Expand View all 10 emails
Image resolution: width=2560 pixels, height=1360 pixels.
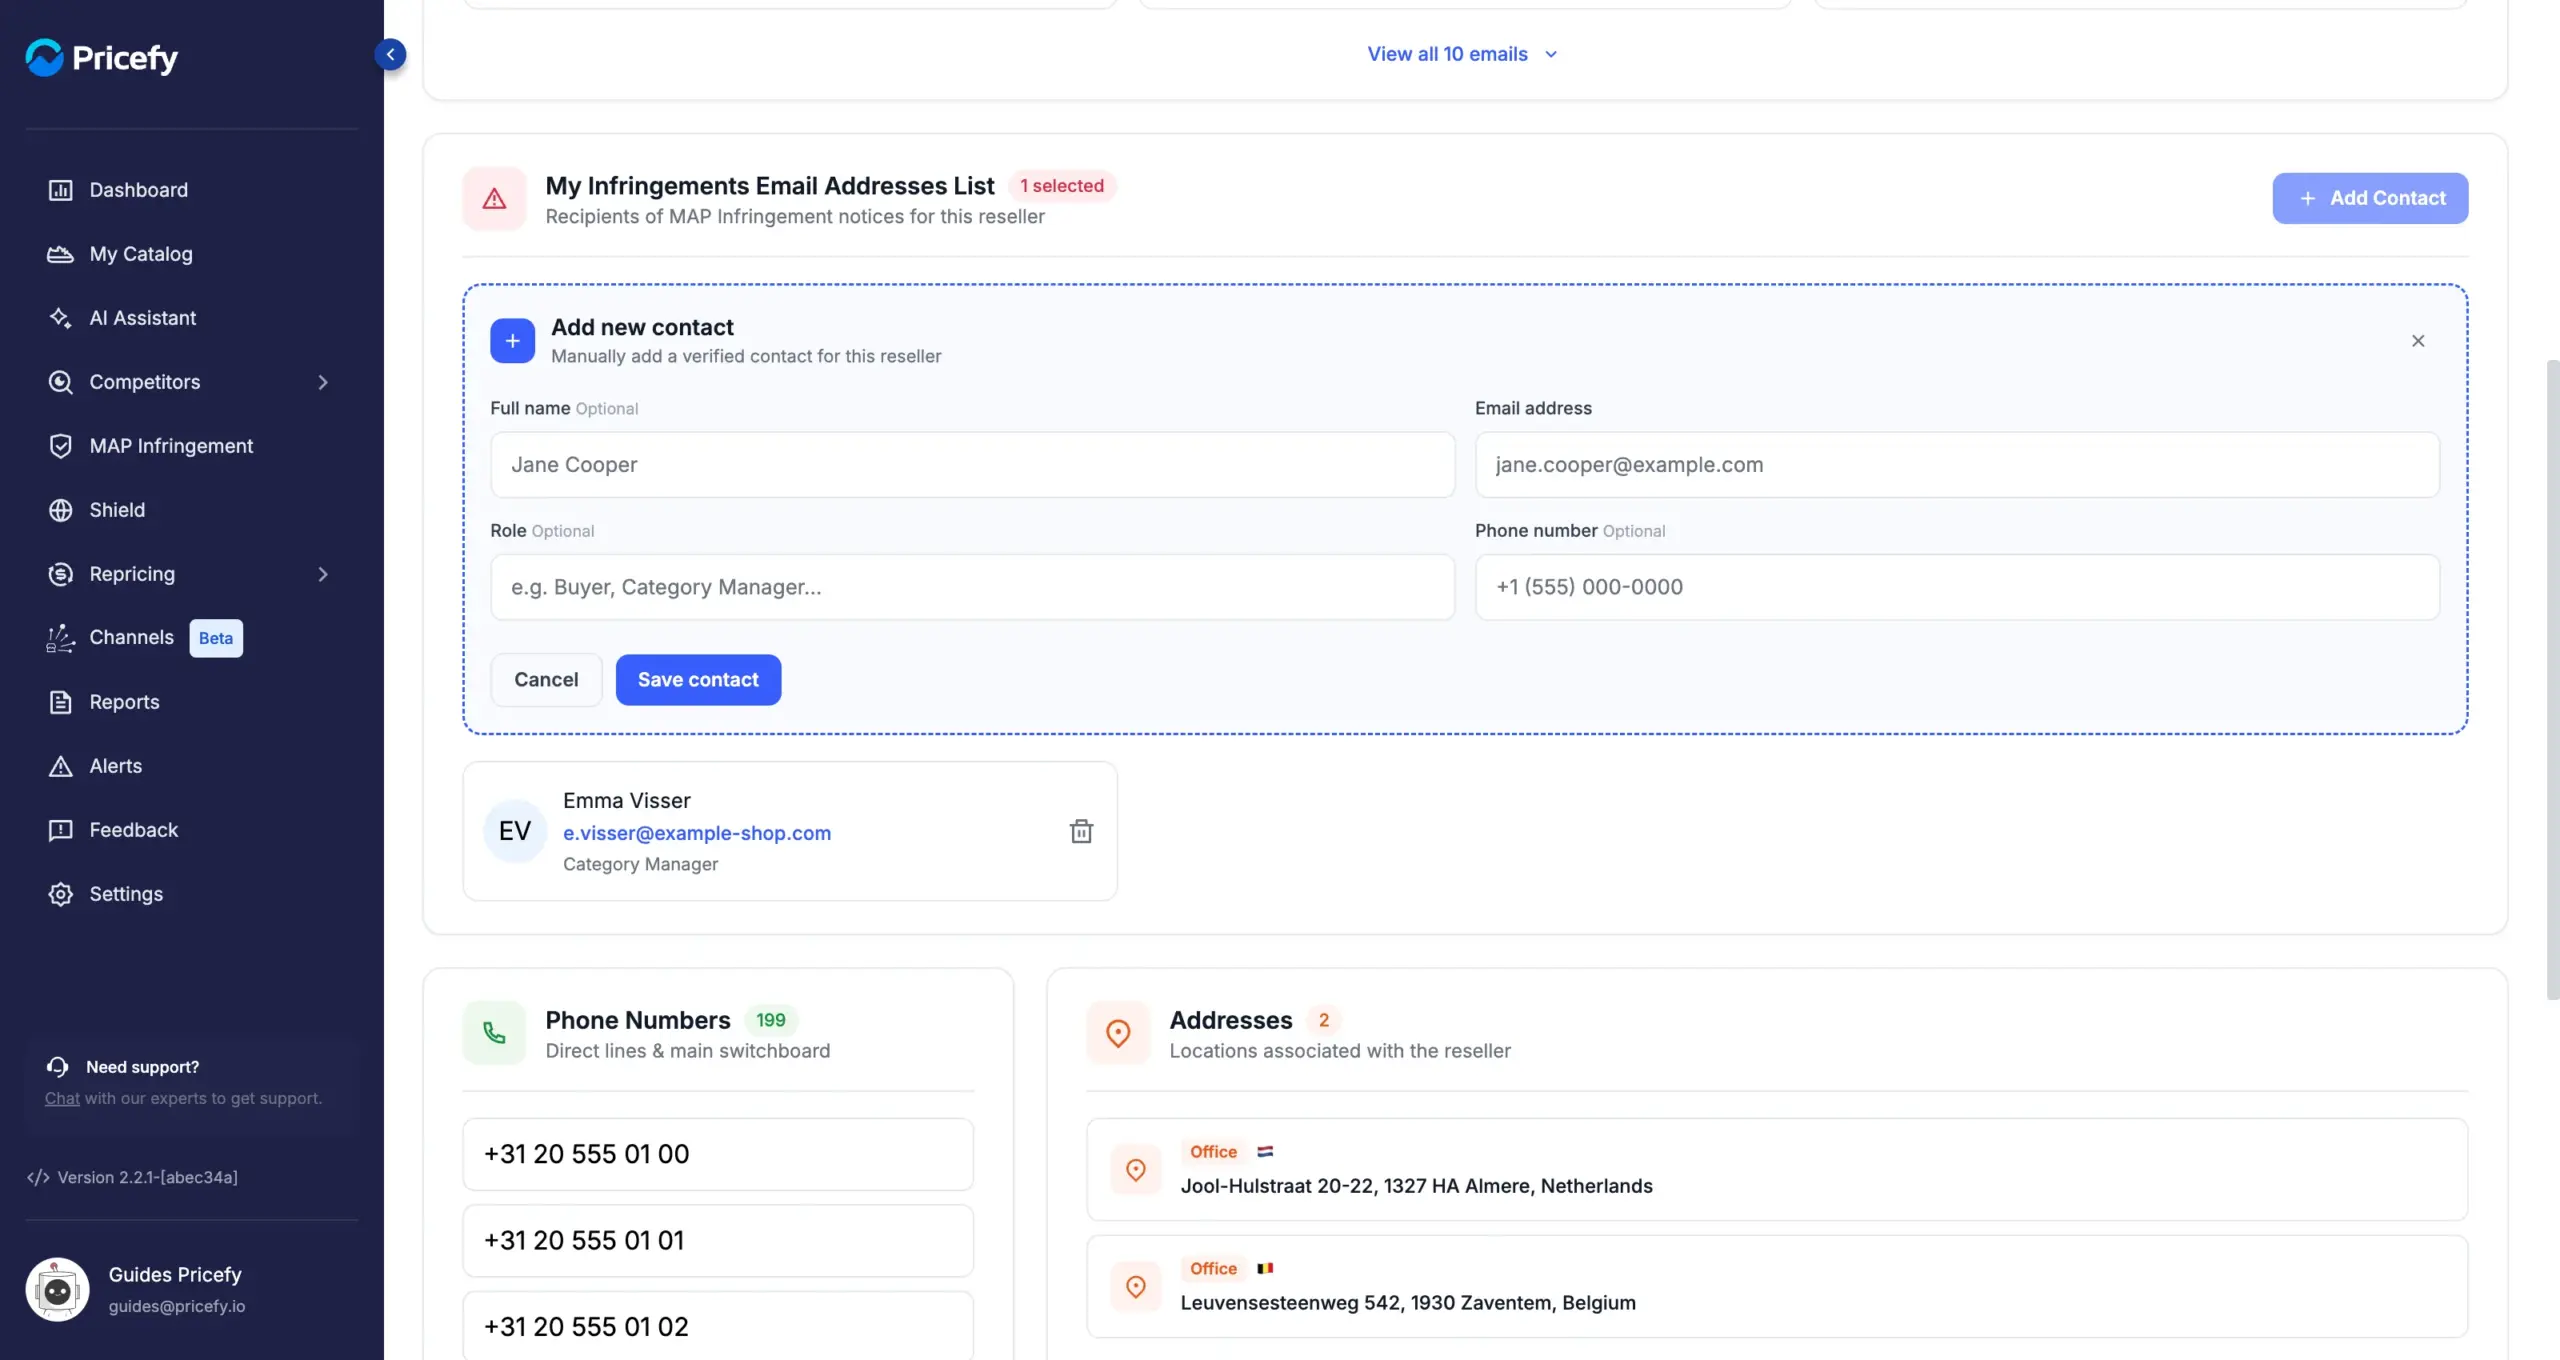coord(1462,54)
